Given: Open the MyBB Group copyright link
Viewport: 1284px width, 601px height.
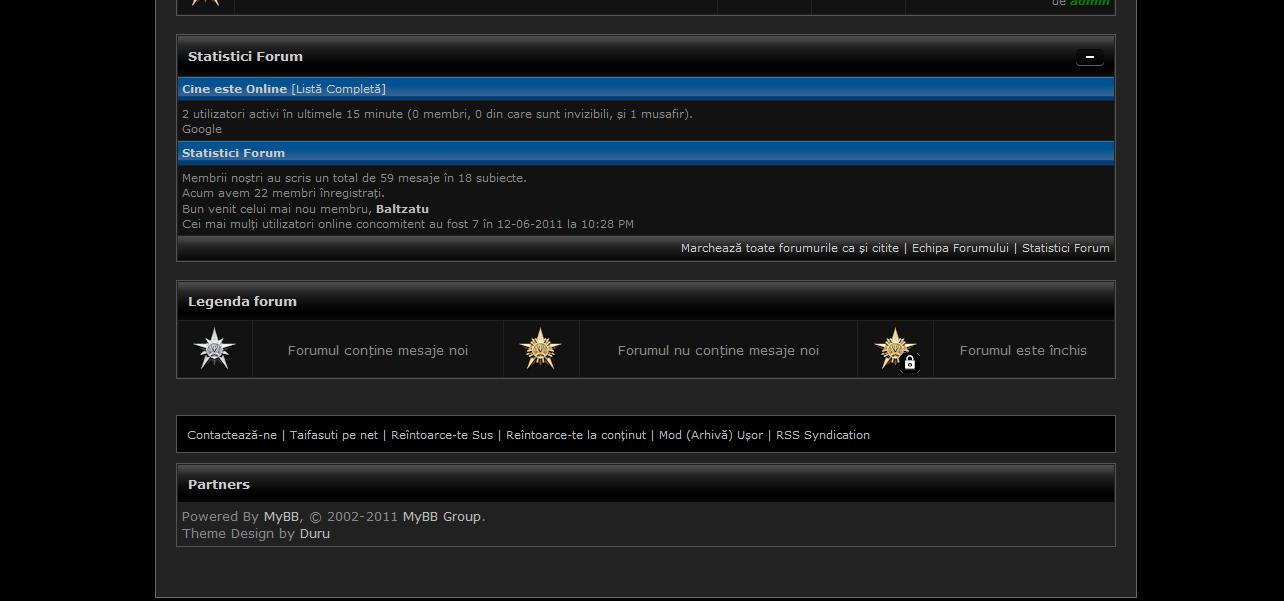Looking at the screenshot, I should [441, 517].
